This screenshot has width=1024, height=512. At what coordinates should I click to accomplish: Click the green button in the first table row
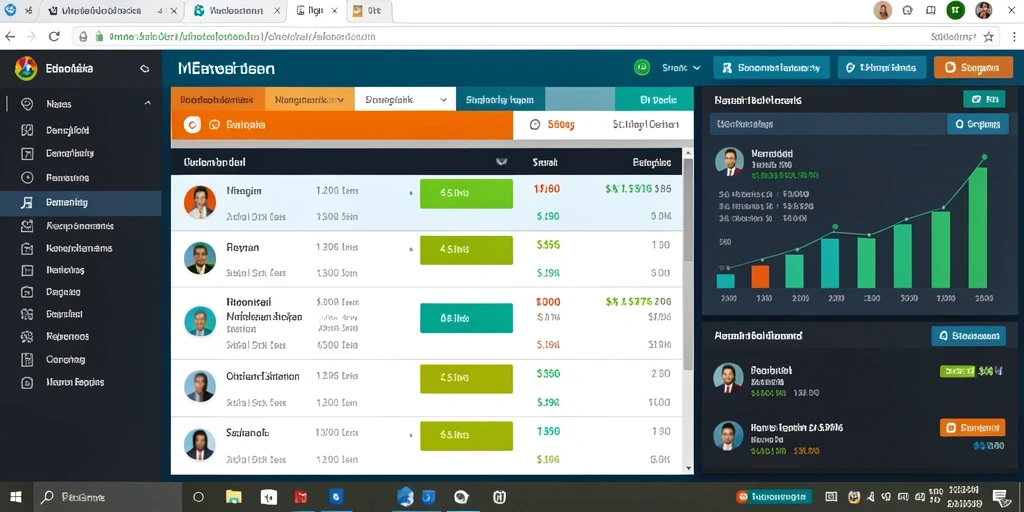pos(466,193)
